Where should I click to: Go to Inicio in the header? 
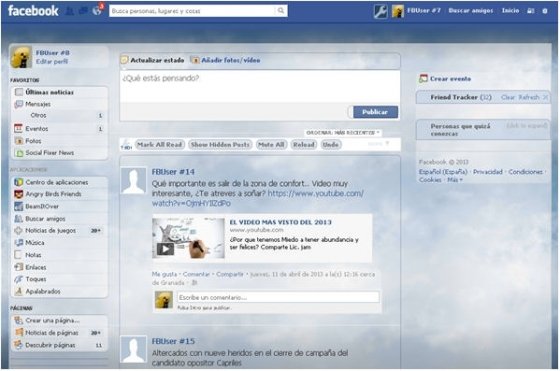coord(510,11)
